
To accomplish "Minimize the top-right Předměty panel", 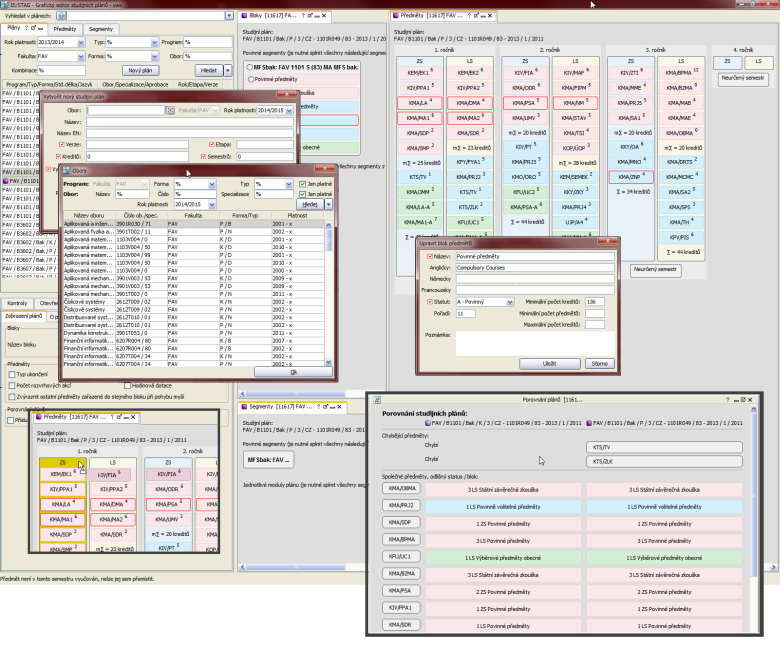I will click(483, 16).
